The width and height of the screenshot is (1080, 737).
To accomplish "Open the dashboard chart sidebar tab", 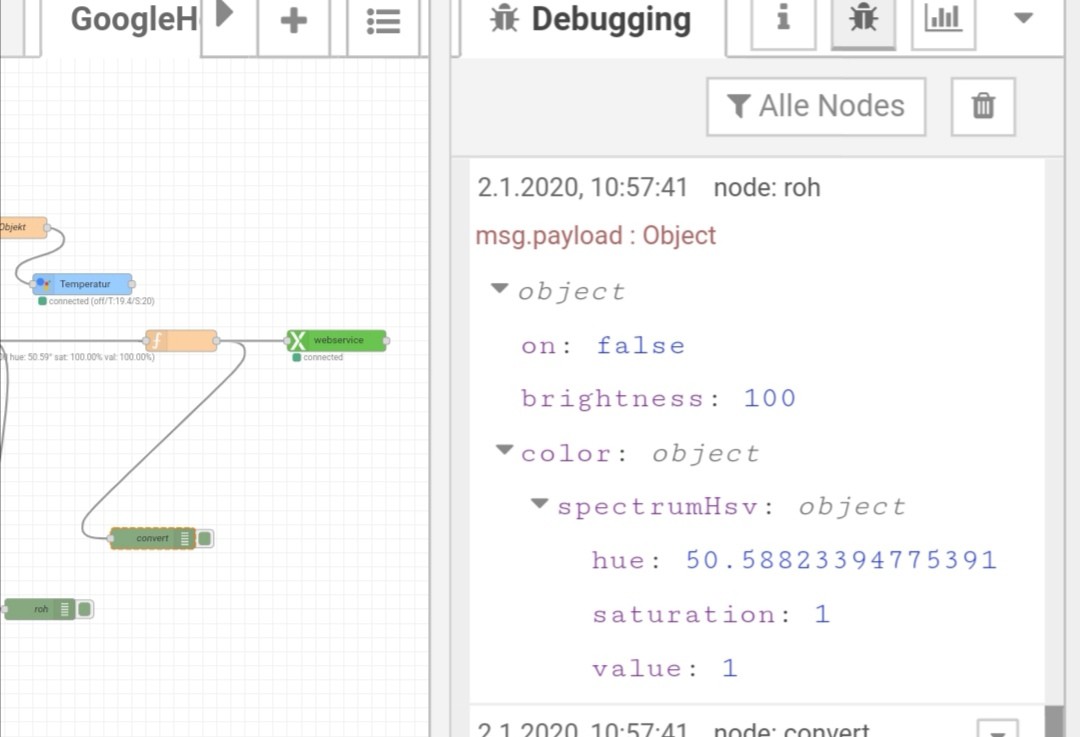I will coord(943,19).
